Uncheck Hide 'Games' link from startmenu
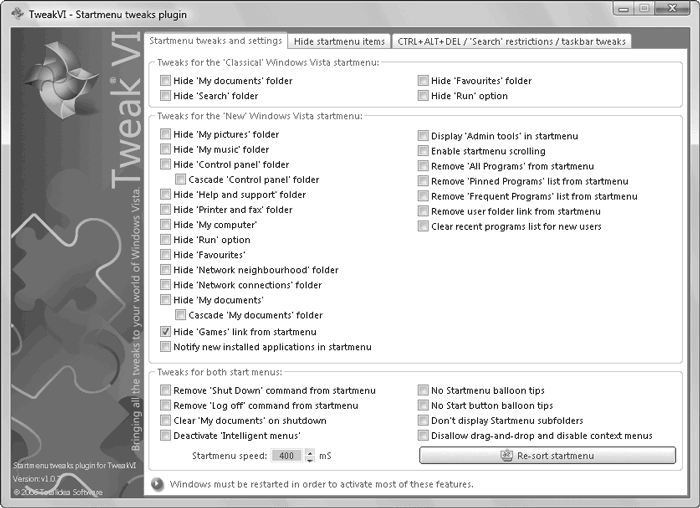This screenshot has height=508, width=700. [x=166, y=332]
